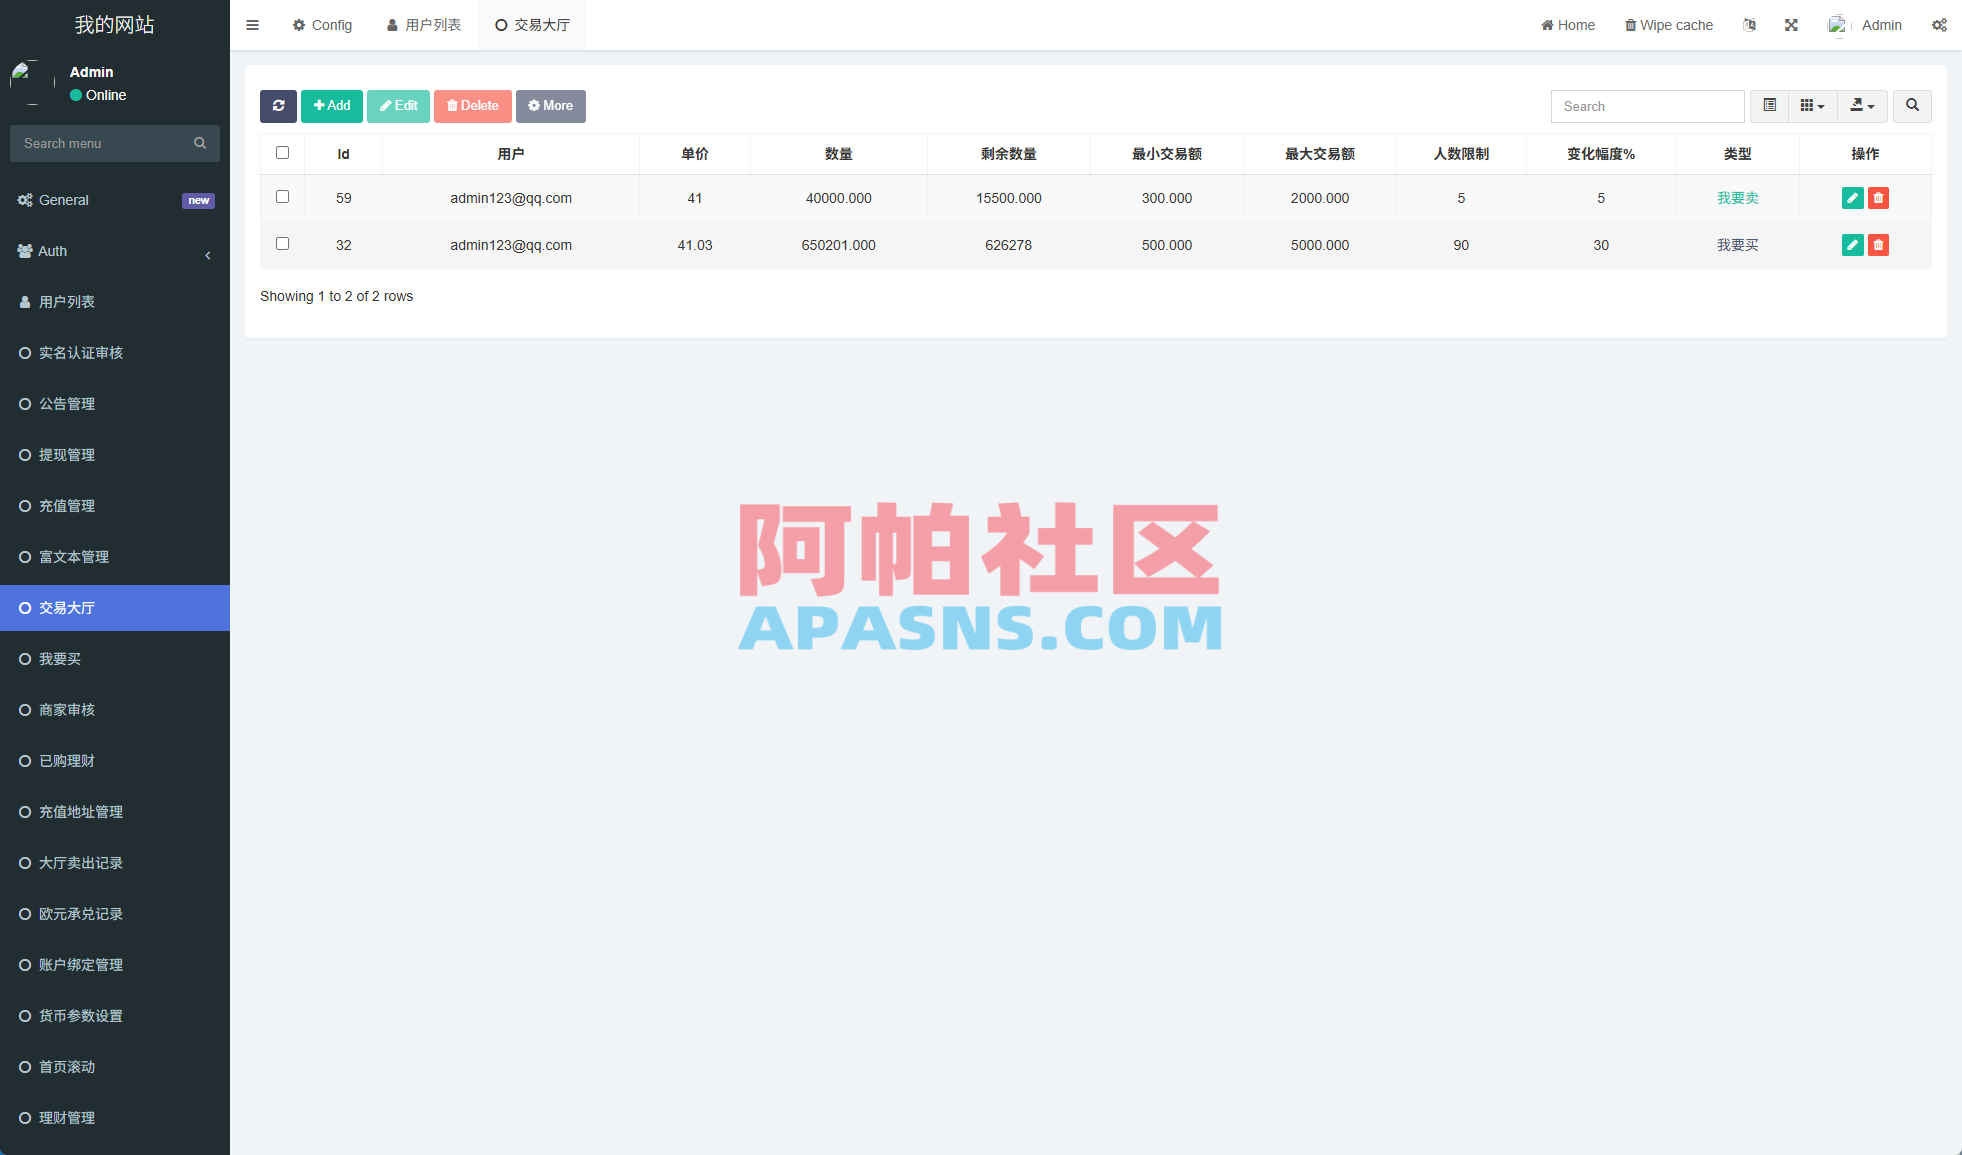
Task: Open the language translation icon in navbar
Action: [1749, 24]
